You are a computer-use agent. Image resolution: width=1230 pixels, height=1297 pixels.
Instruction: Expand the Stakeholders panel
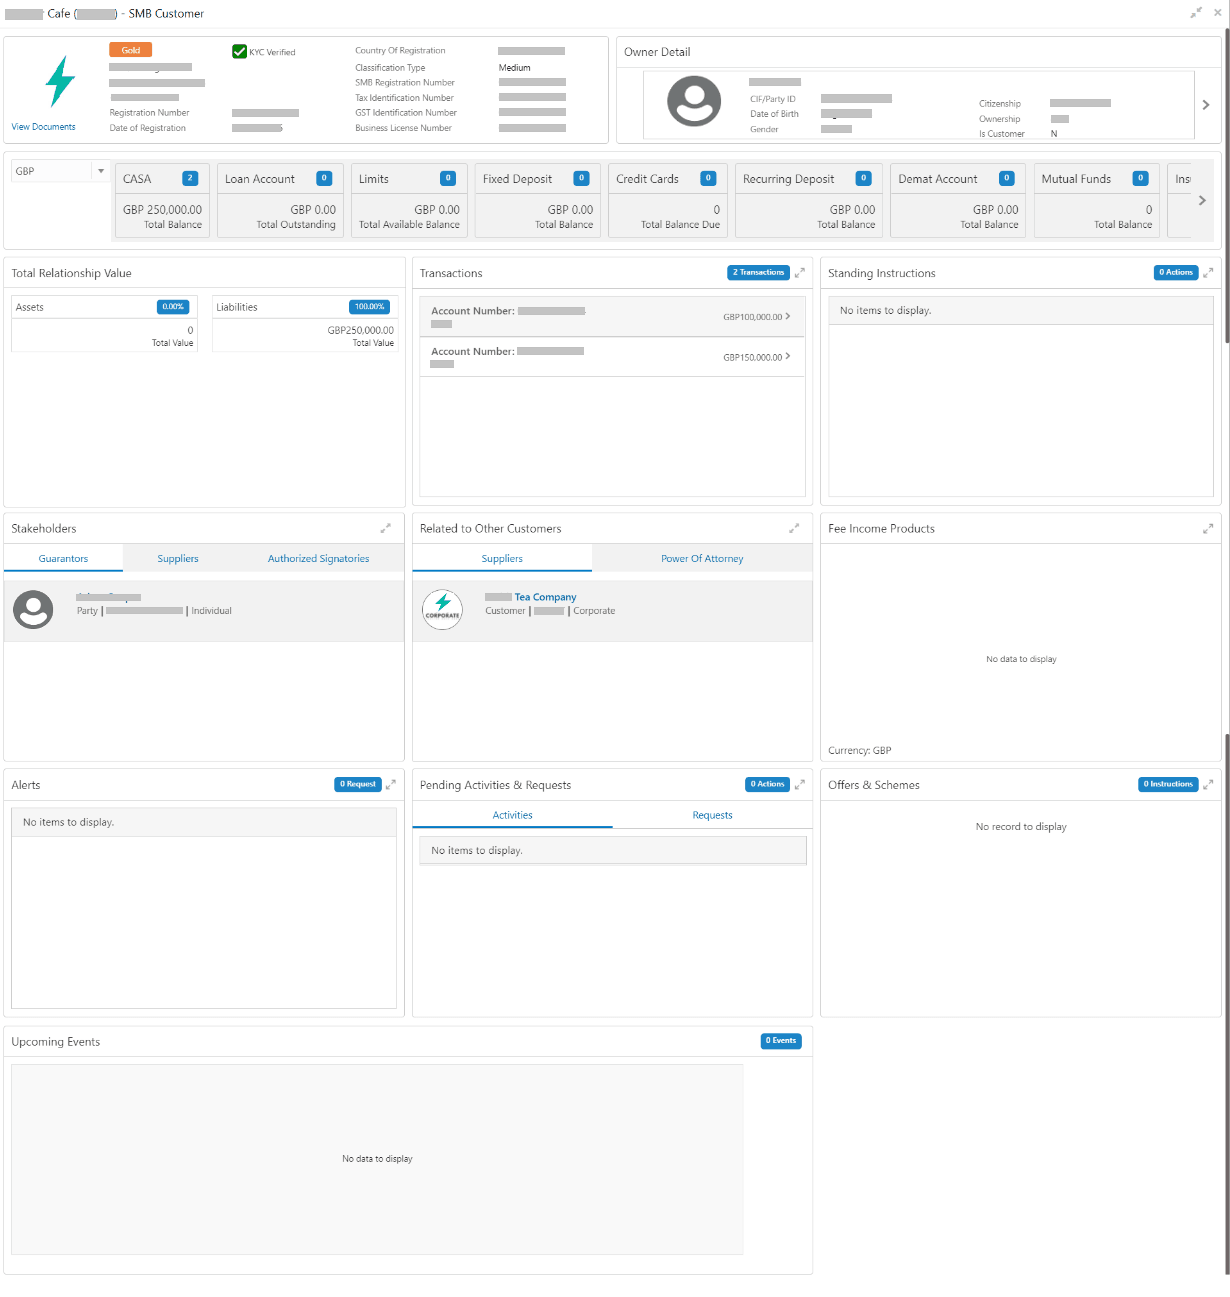[x=385, y=528]
